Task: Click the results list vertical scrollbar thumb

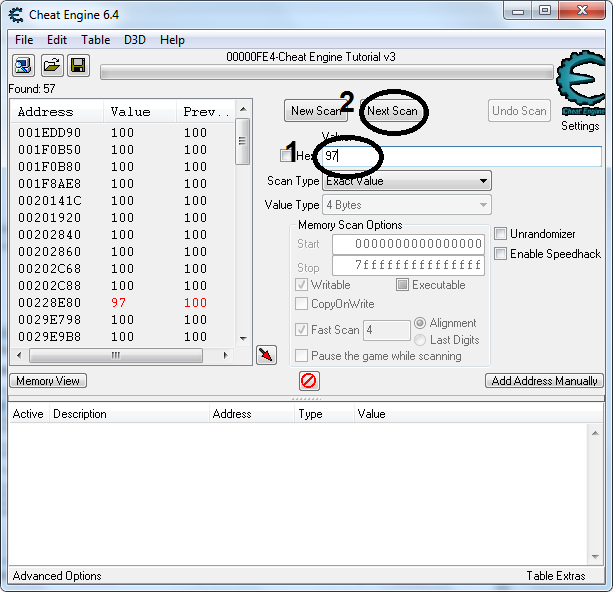Action: (x=243, y=141)
